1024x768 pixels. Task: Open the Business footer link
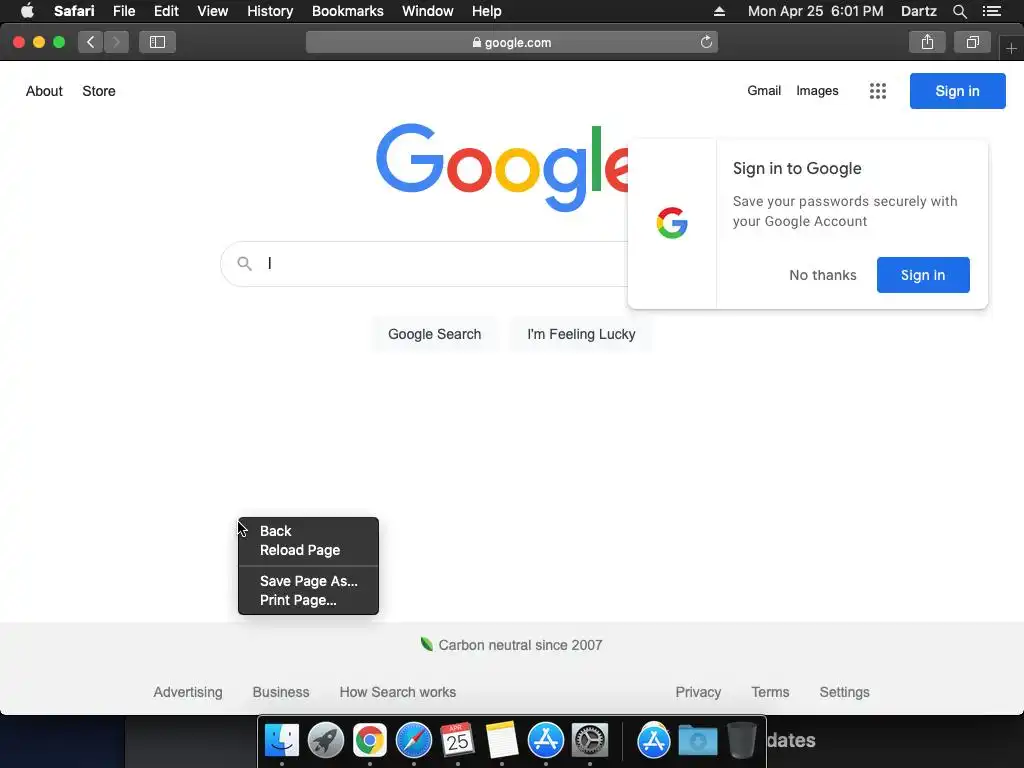pos(281,692)
